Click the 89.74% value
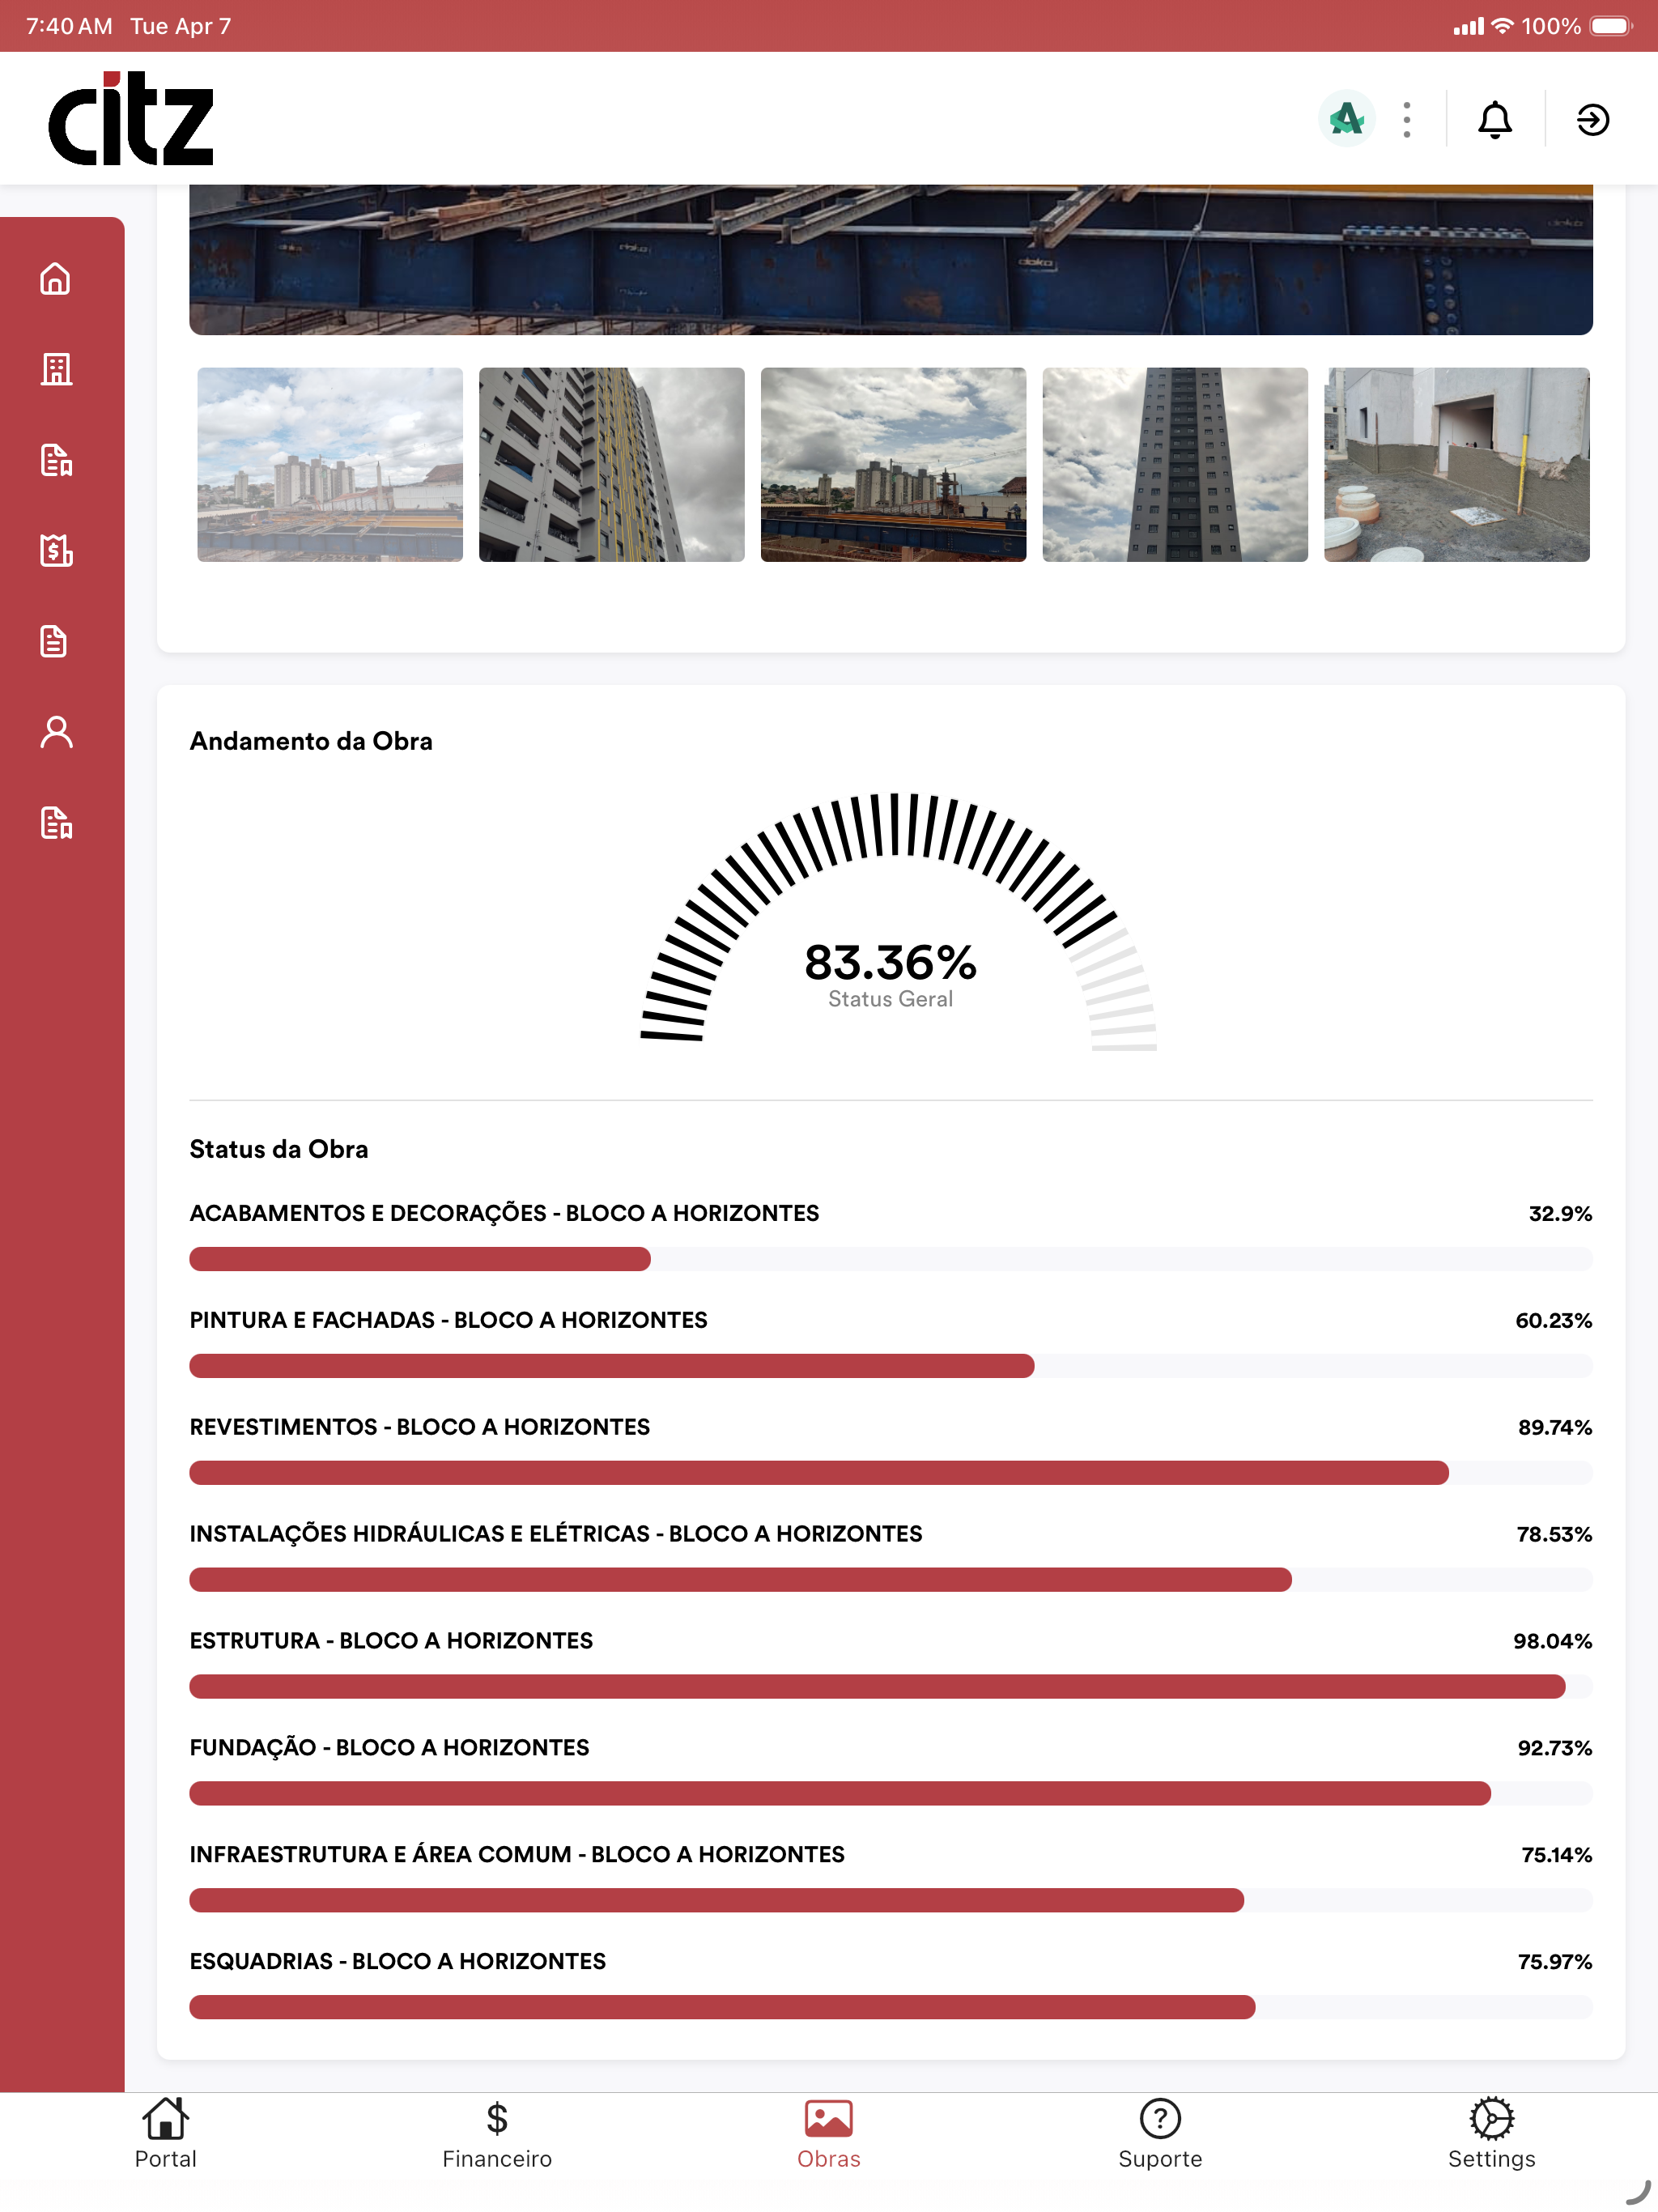This screenshot has height=2212, width=1658. pyautogui.click(x=1555, y=1428)
